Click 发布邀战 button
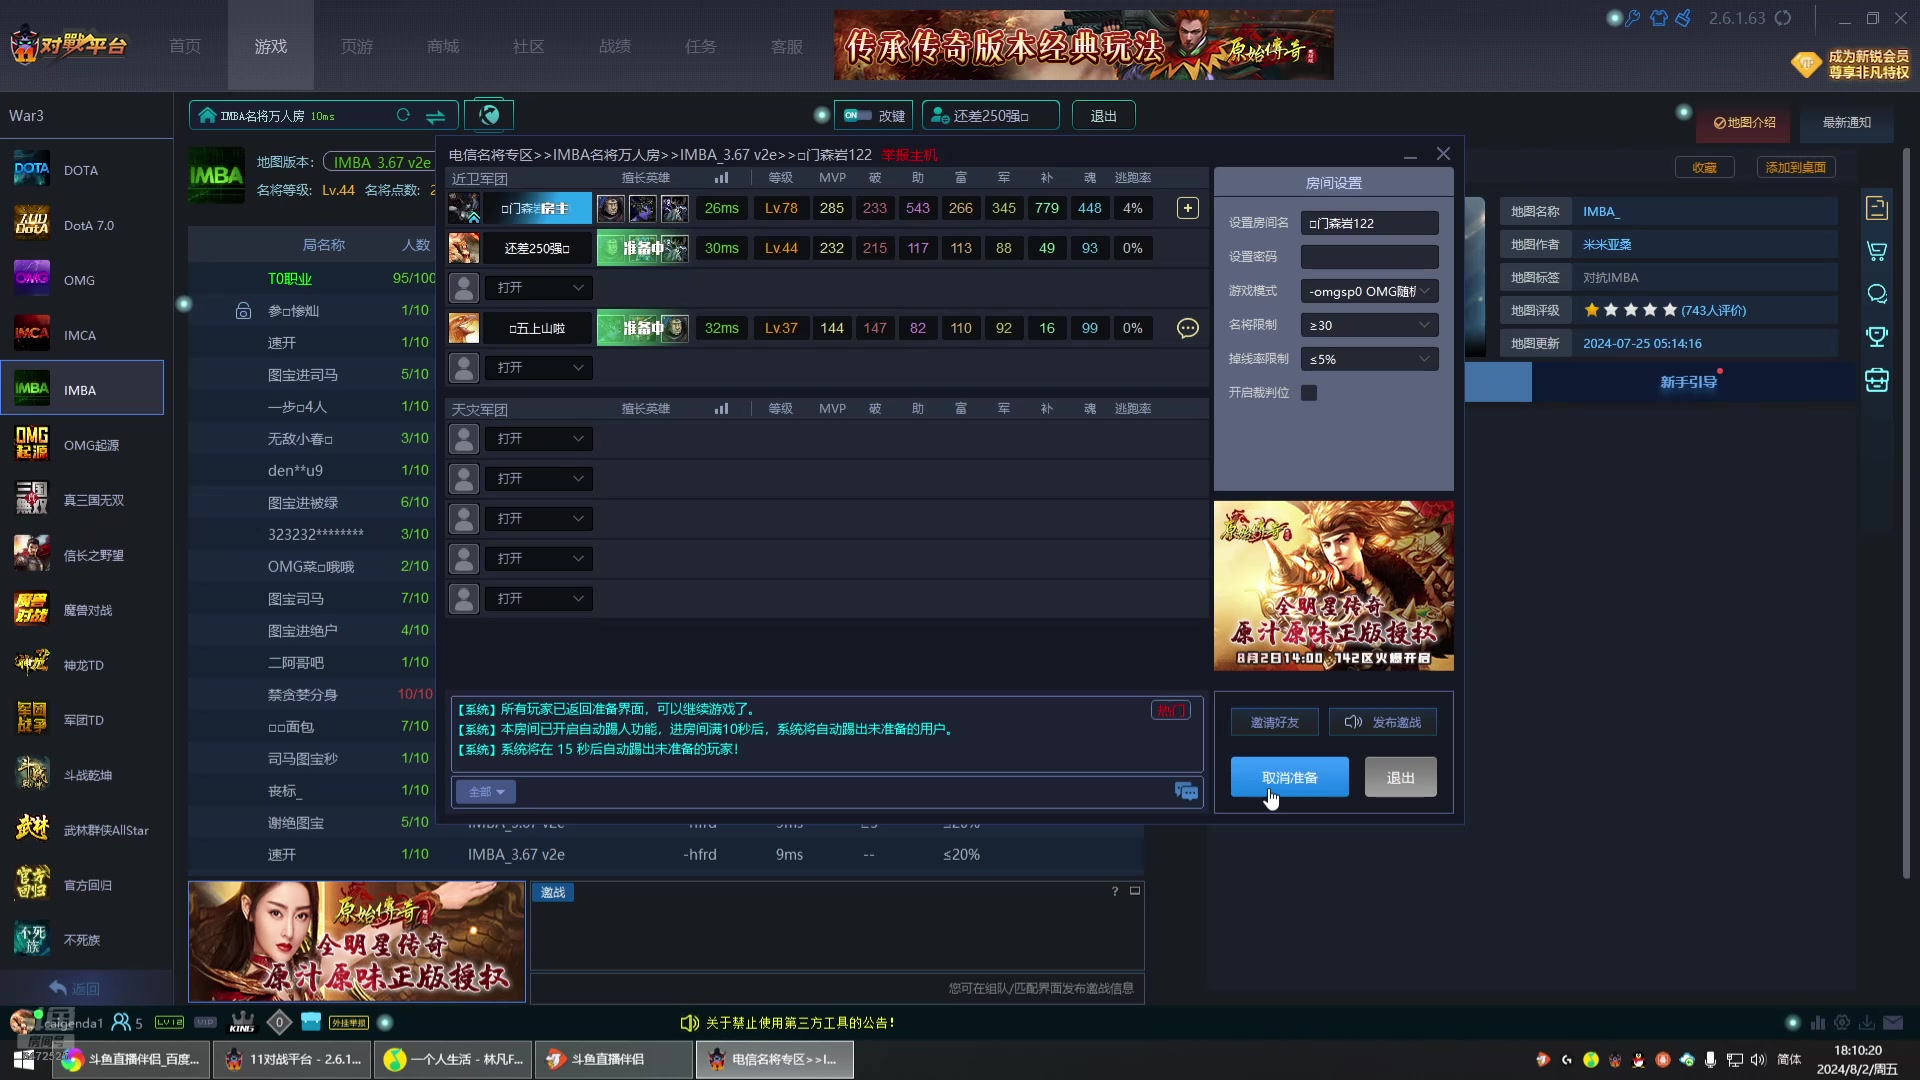 click(1382, 722)
